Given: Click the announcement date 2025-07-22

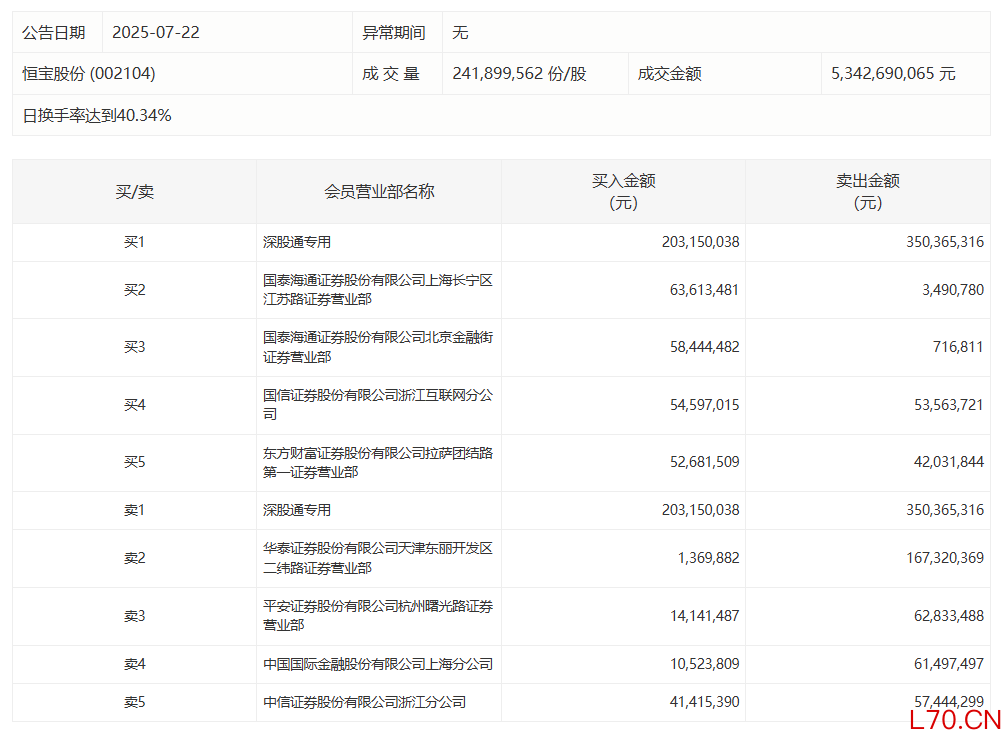Looking at the screenshot, I should coord(156,33).
